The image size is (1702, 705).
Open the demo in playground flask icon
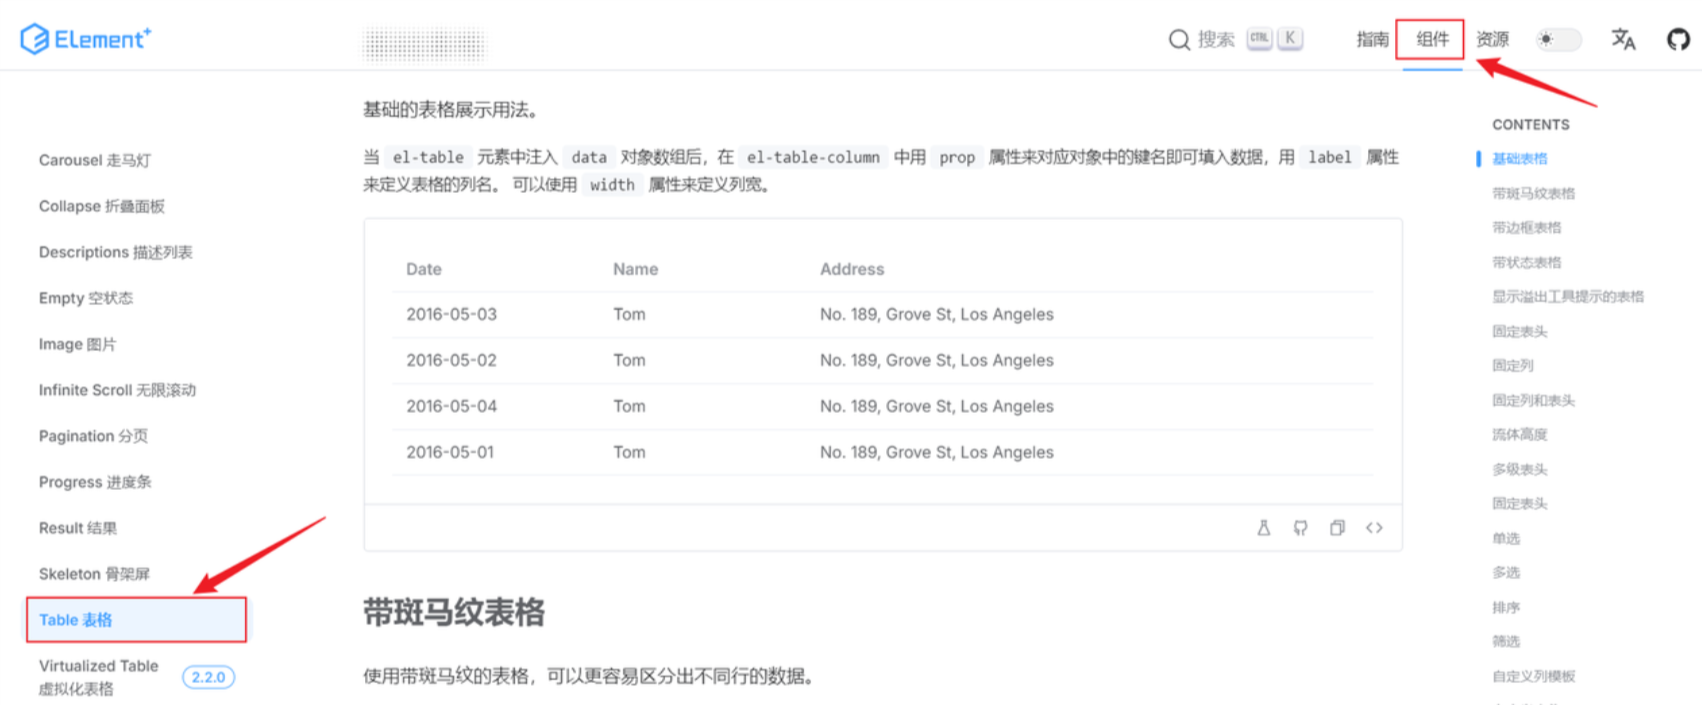(1263, 528)
